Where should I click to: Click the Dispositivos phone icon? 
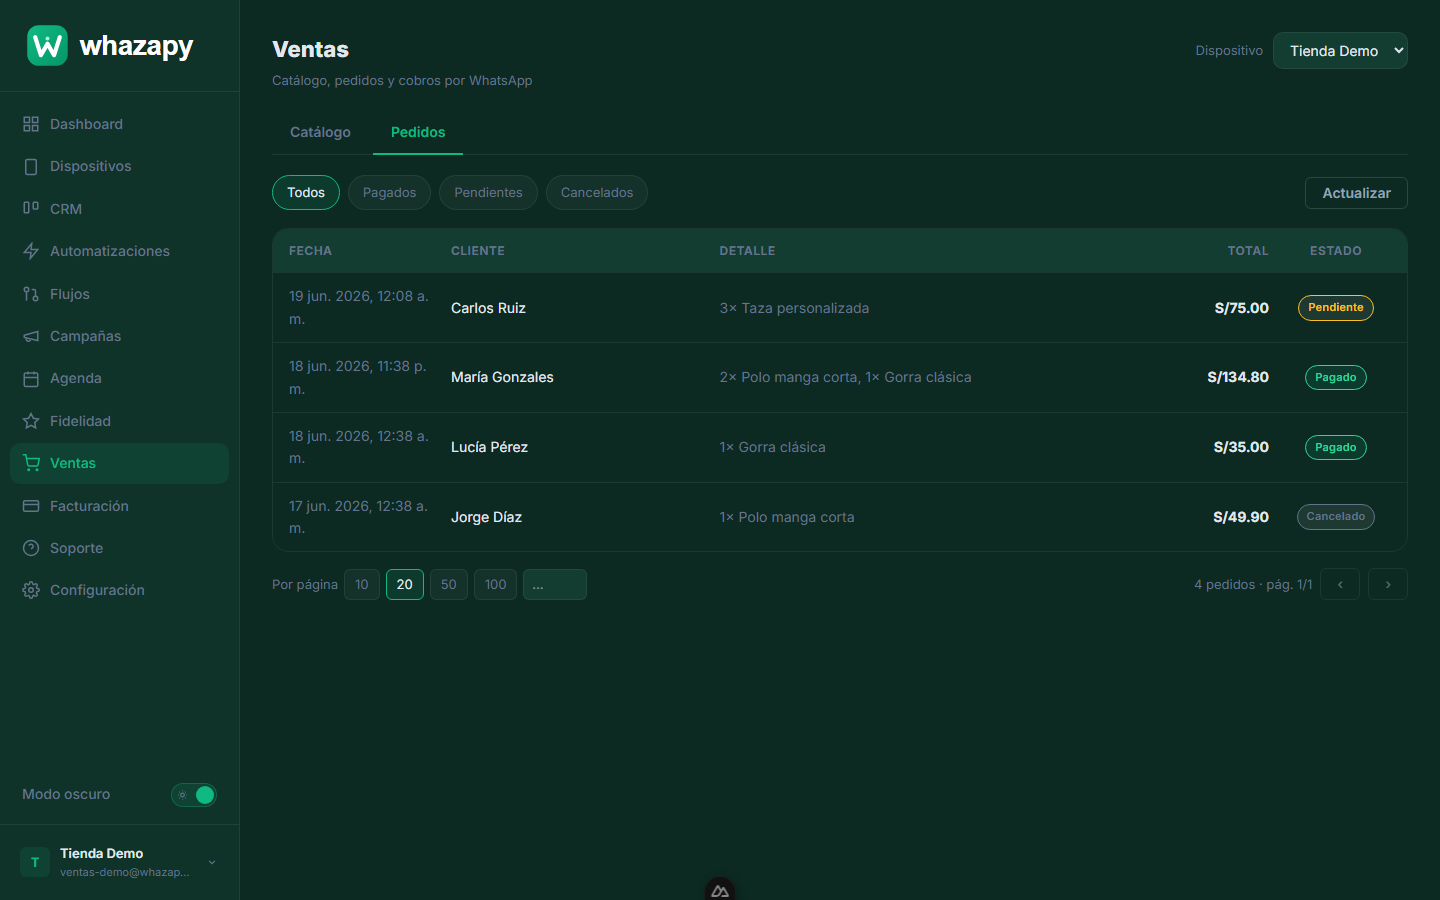tap(31, 166)
